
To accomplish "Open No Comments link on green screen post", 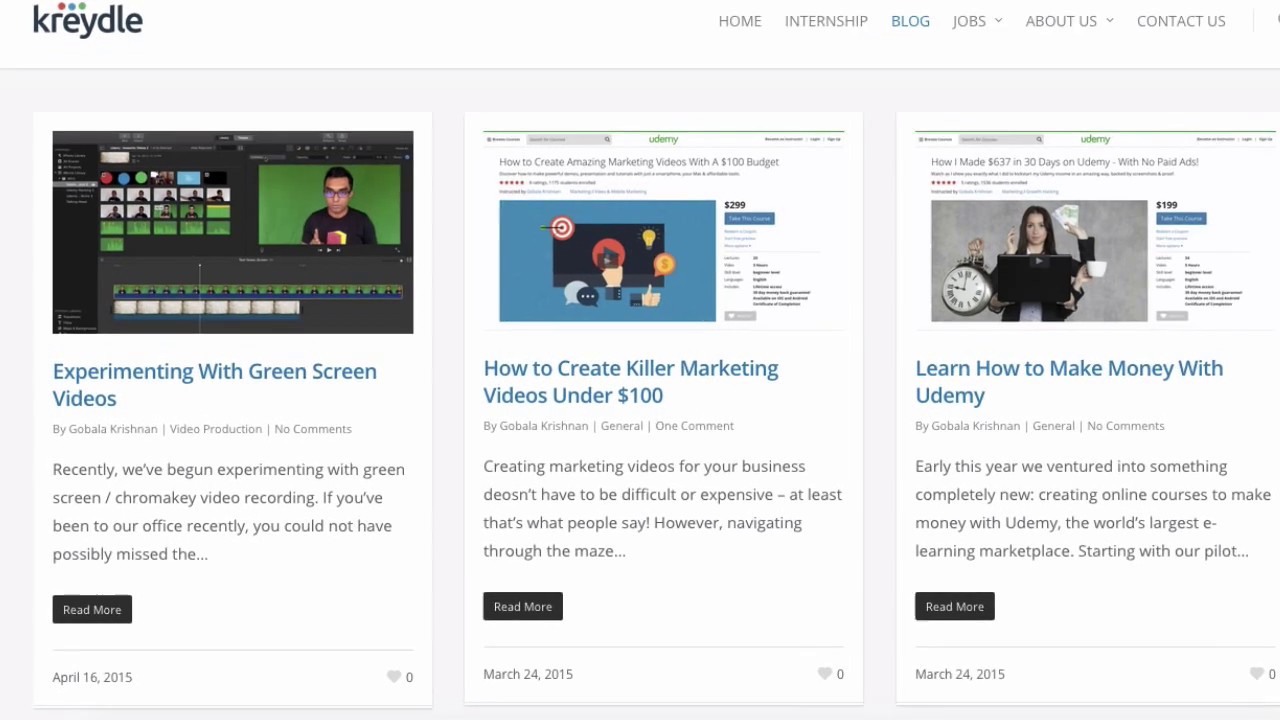I will click(x=313, y=429).
